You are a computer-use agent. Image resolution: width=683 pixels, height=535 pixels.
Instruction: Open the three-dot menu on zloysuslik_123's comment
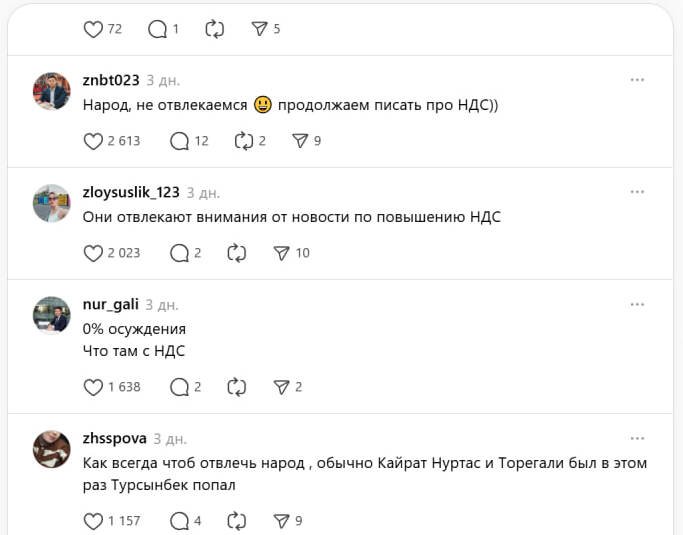pos(637,192)
